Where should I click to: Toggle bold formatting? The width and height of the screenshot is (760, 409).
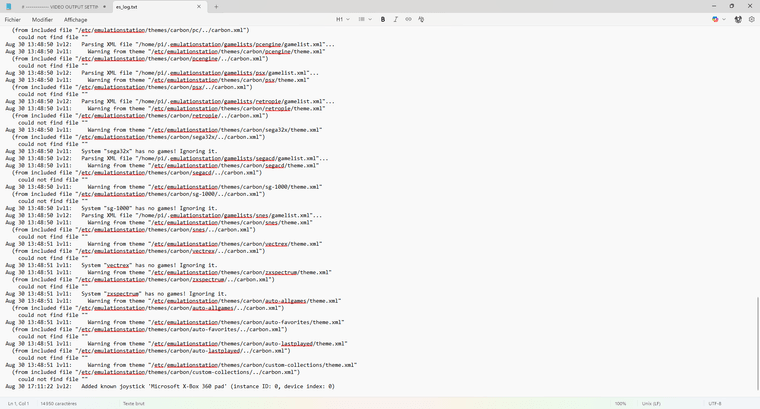383,19
